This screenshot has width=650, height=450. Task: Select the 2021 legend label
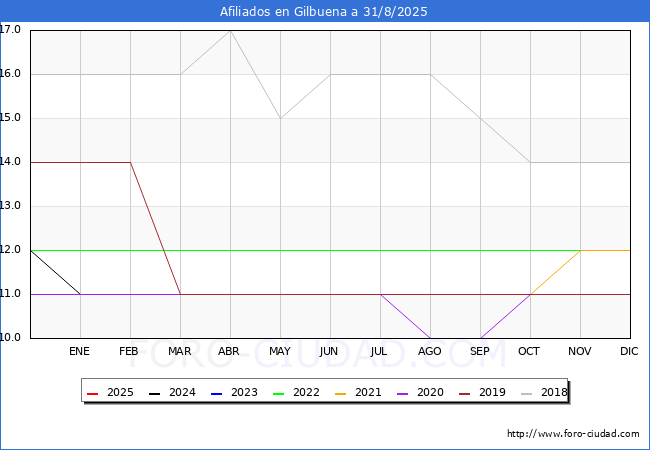368,392
